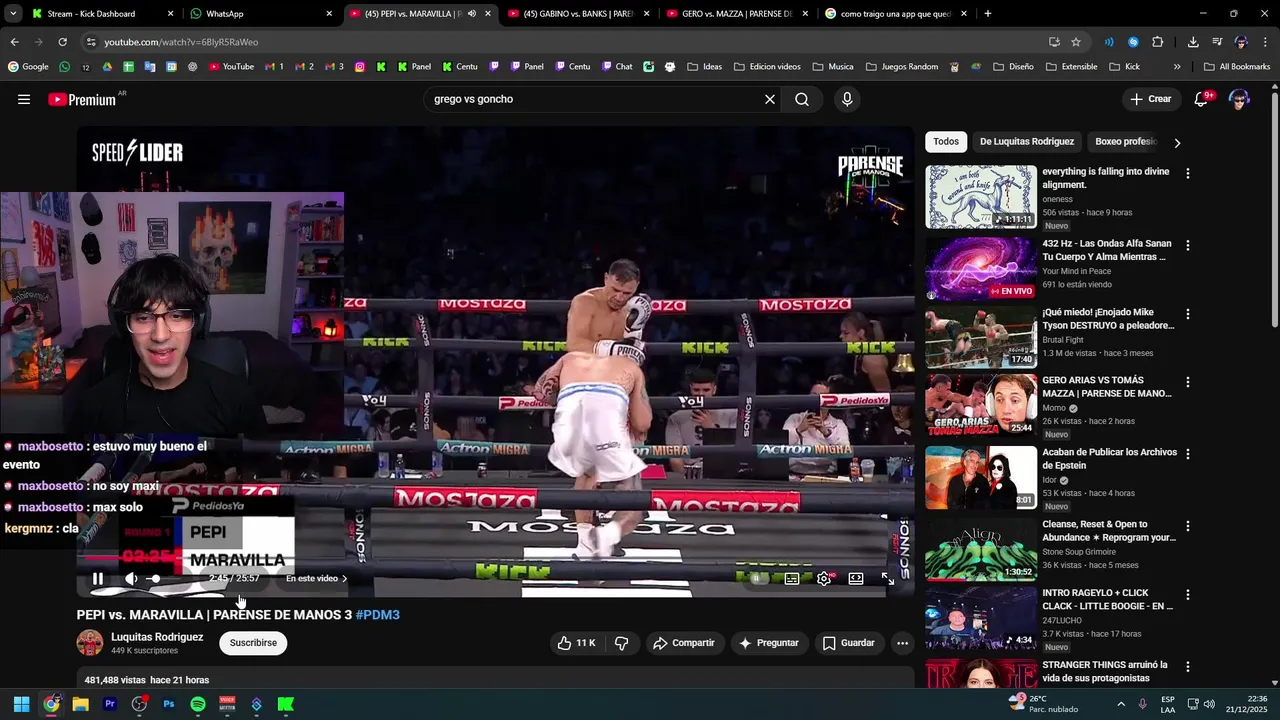Start a voice search with the microphone
The height and width of the screenshot is (720, 1280).
pyautogui.click(x=847, y=99)
